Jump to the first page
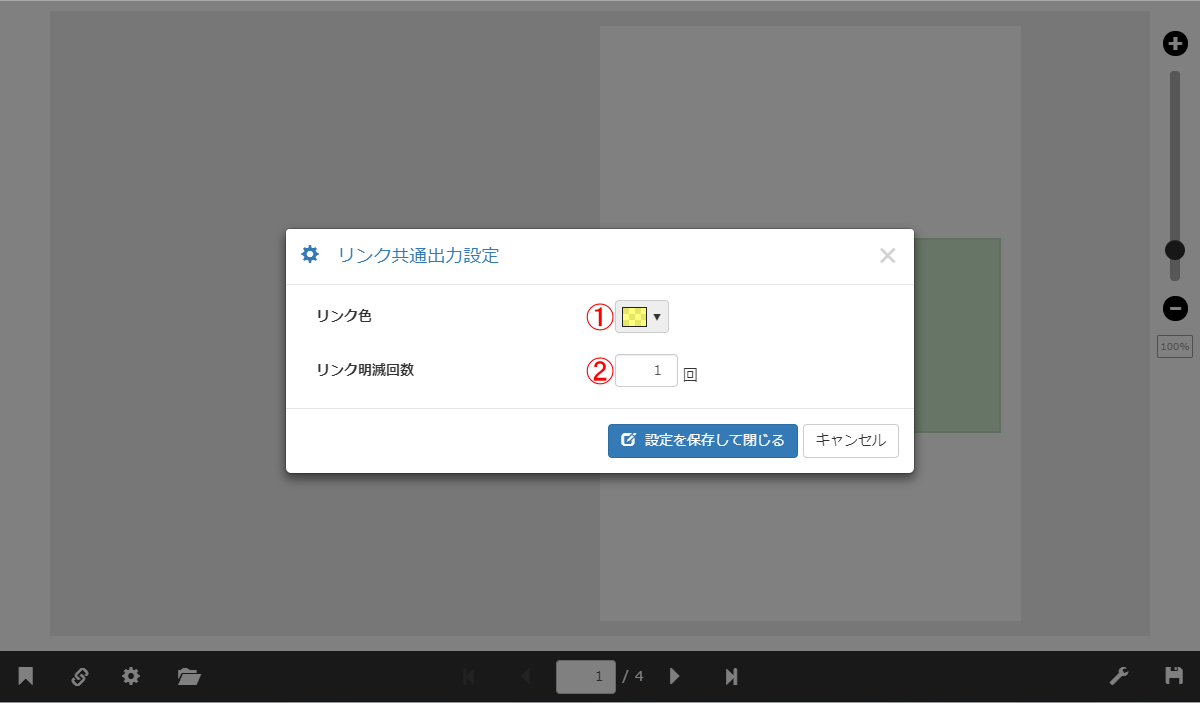1200x703 pixels. coord(468,677)
